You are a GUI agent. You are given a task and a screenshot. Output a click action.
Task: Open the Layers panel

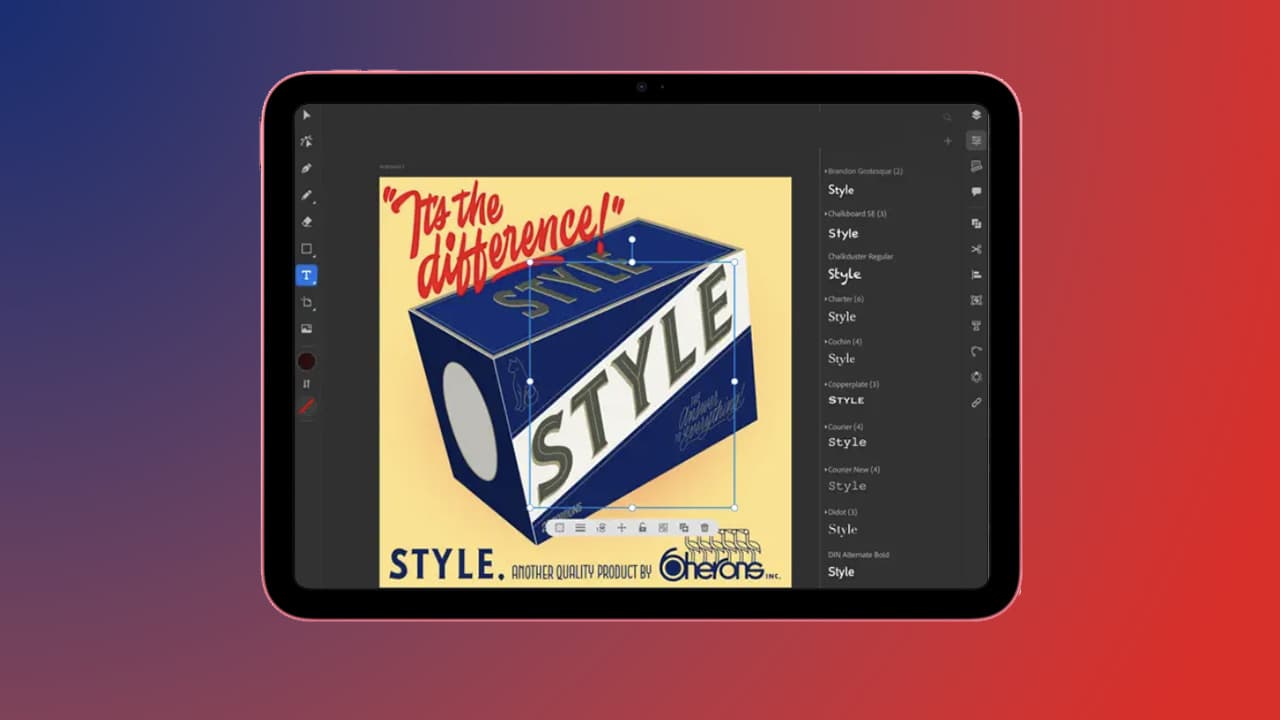click(x=976, y=112)
